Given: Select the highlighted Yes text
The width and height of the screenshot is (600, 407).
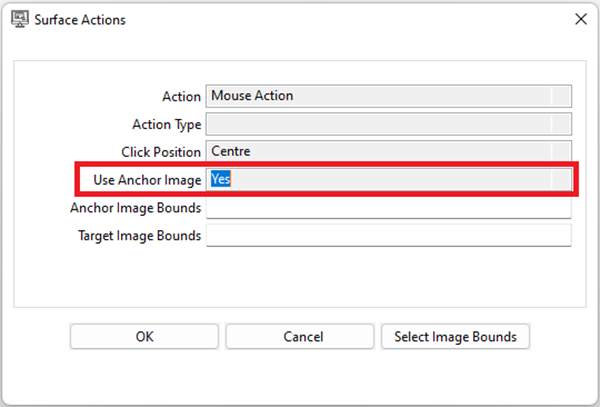Looking at the screenshot, I should click(x=221, y=179).
